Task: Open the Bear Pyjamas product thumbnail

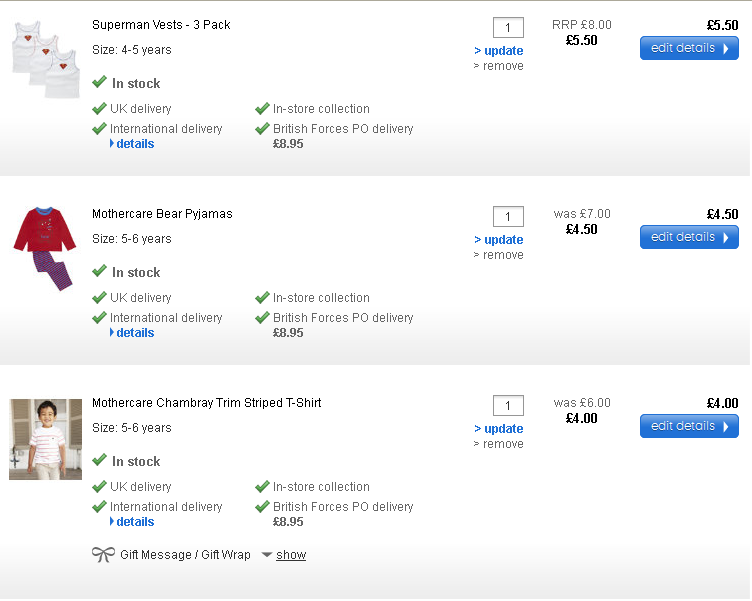Action: click(45, 248)
